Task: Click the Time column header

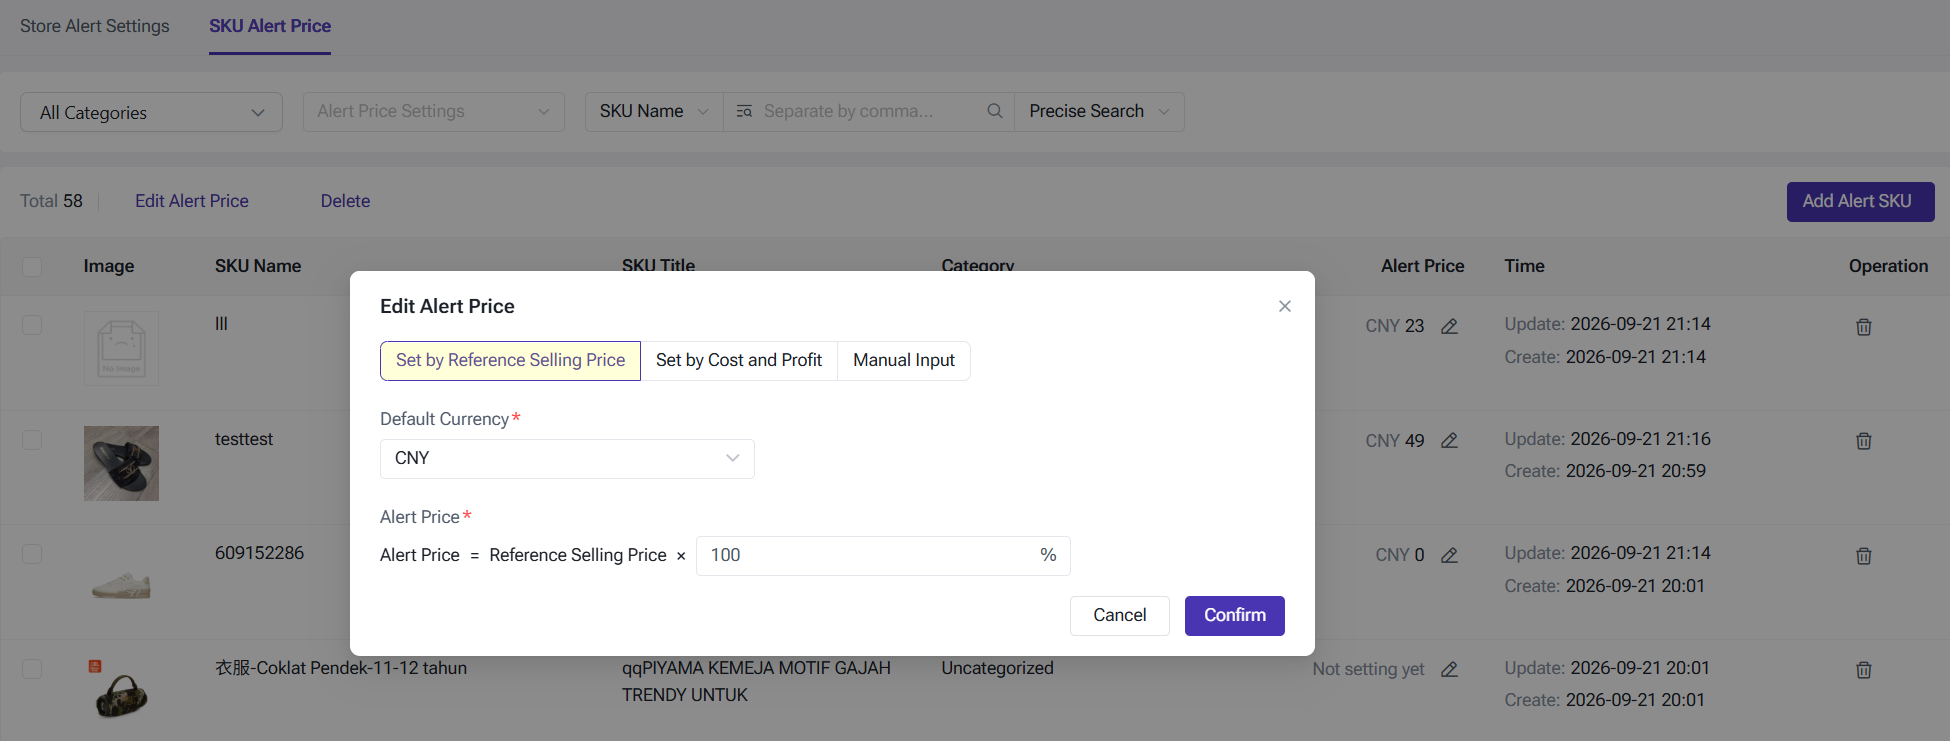Action: (1524, 266)
